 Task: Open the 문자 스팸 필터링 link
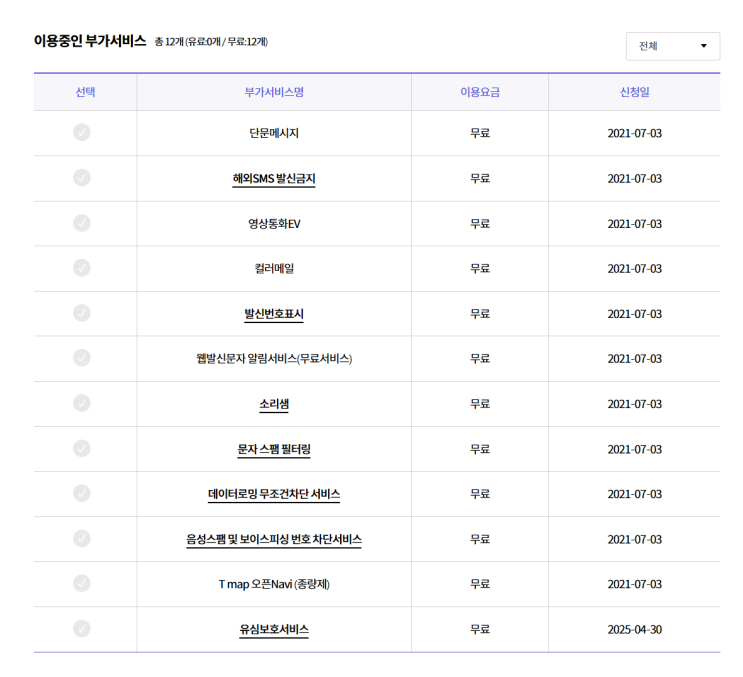[274, 449]
